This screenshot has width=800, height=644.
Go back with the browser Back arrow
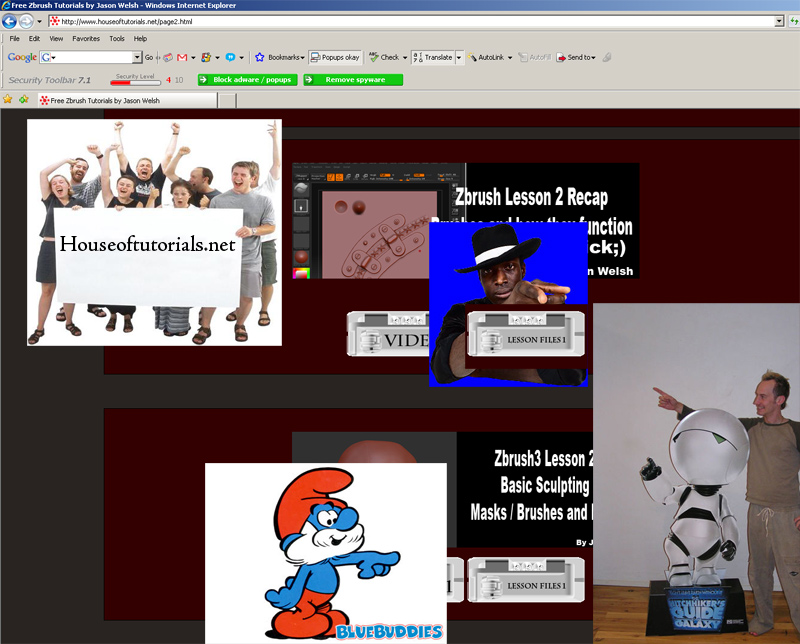pos(9,21)
